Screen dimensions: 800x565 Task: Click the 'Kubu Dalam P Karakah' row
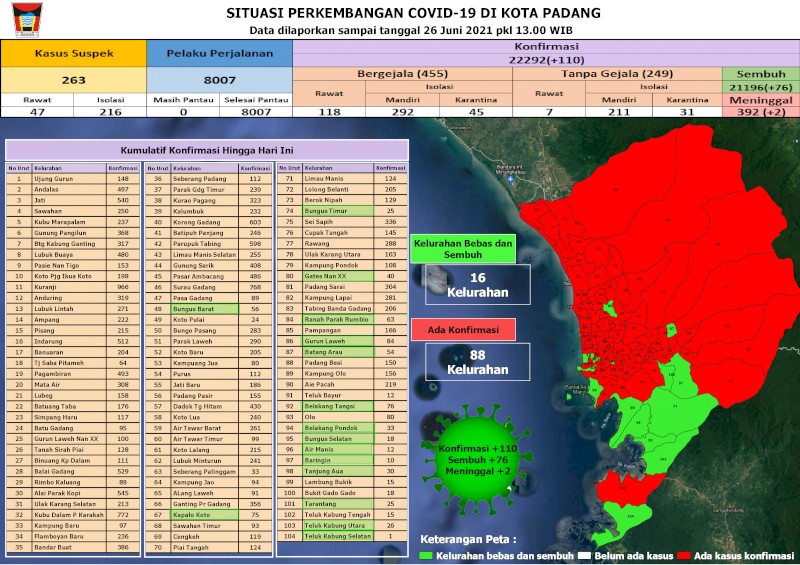point(73,514)
